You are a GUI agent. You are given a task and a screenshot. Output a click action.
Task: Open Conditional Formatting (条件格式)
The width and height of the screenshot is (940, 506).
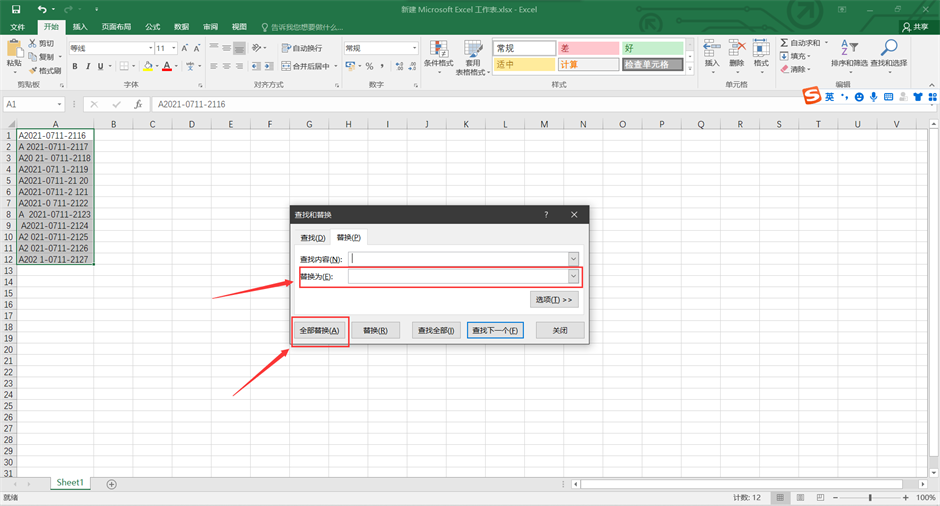tap(438, 55)
